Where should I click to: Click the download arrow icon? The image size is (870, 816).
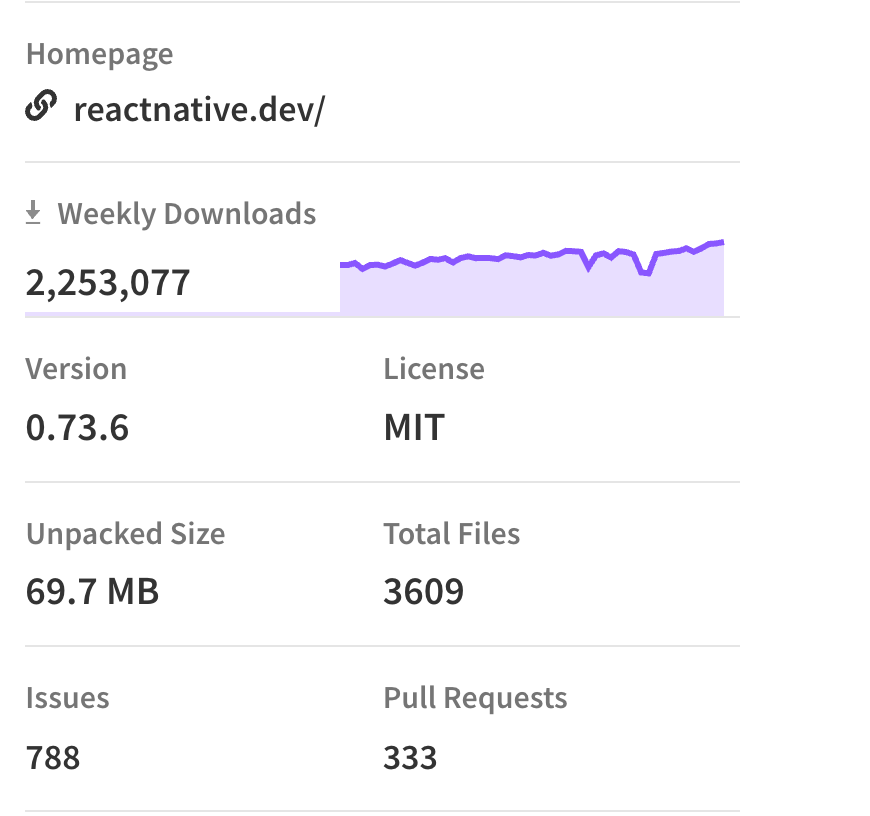click(x=33, y=213)
